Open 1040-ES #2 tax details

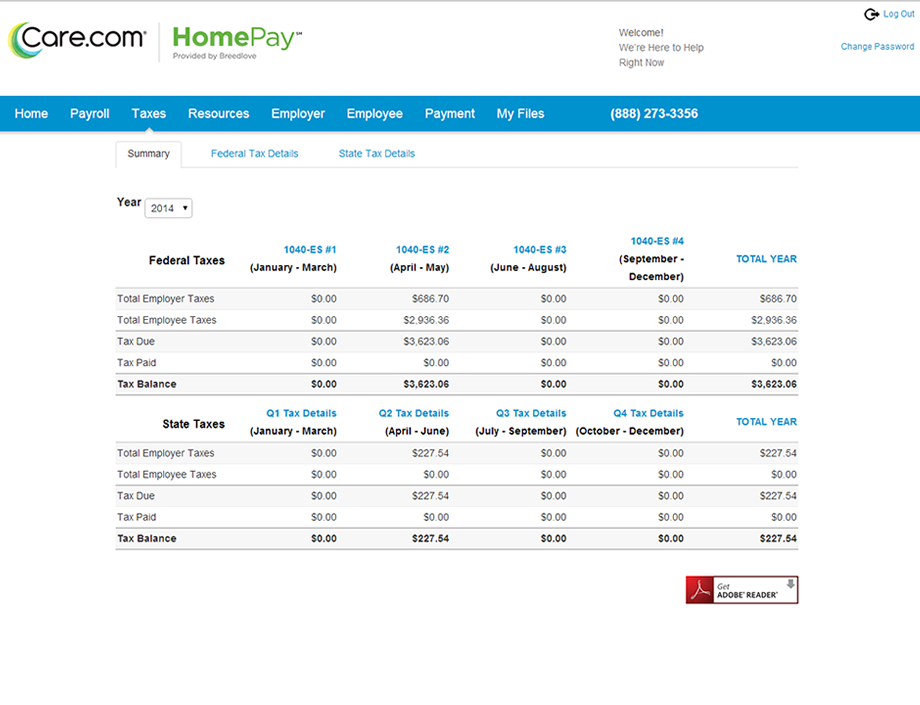[422, 249]
